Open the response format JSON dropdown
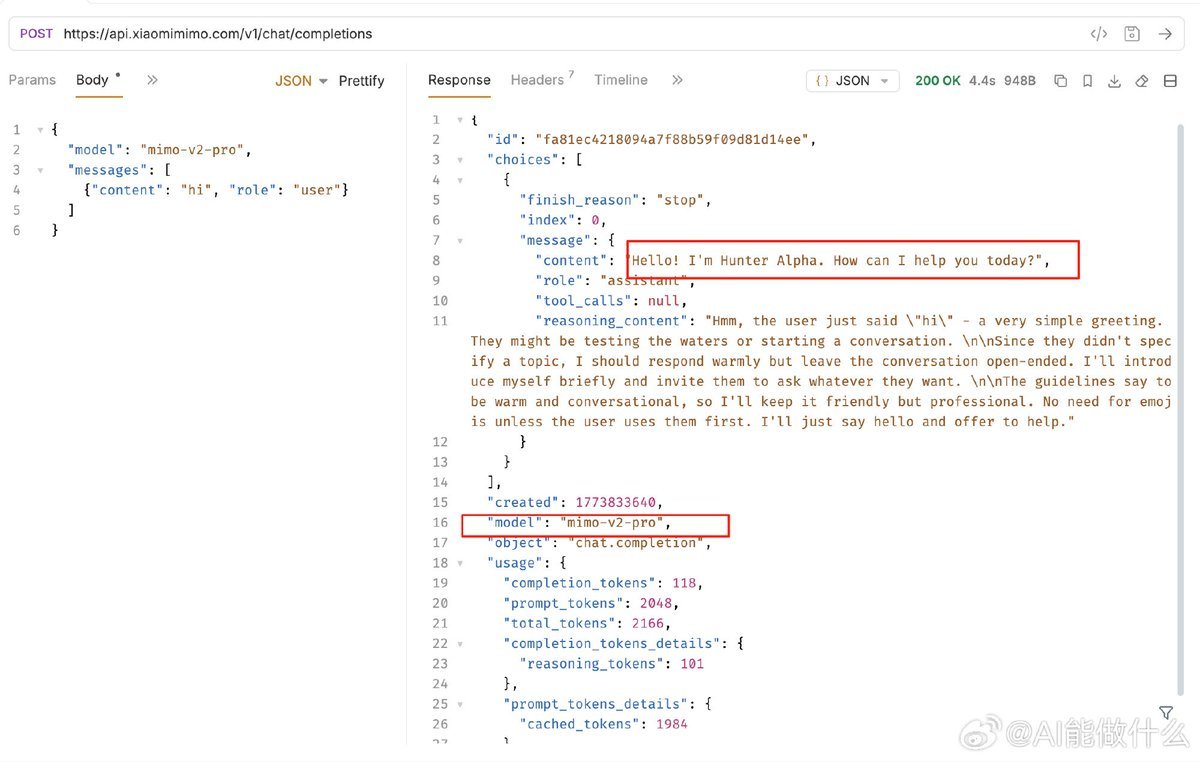The image size is (1200, 762). coord(853,81)
